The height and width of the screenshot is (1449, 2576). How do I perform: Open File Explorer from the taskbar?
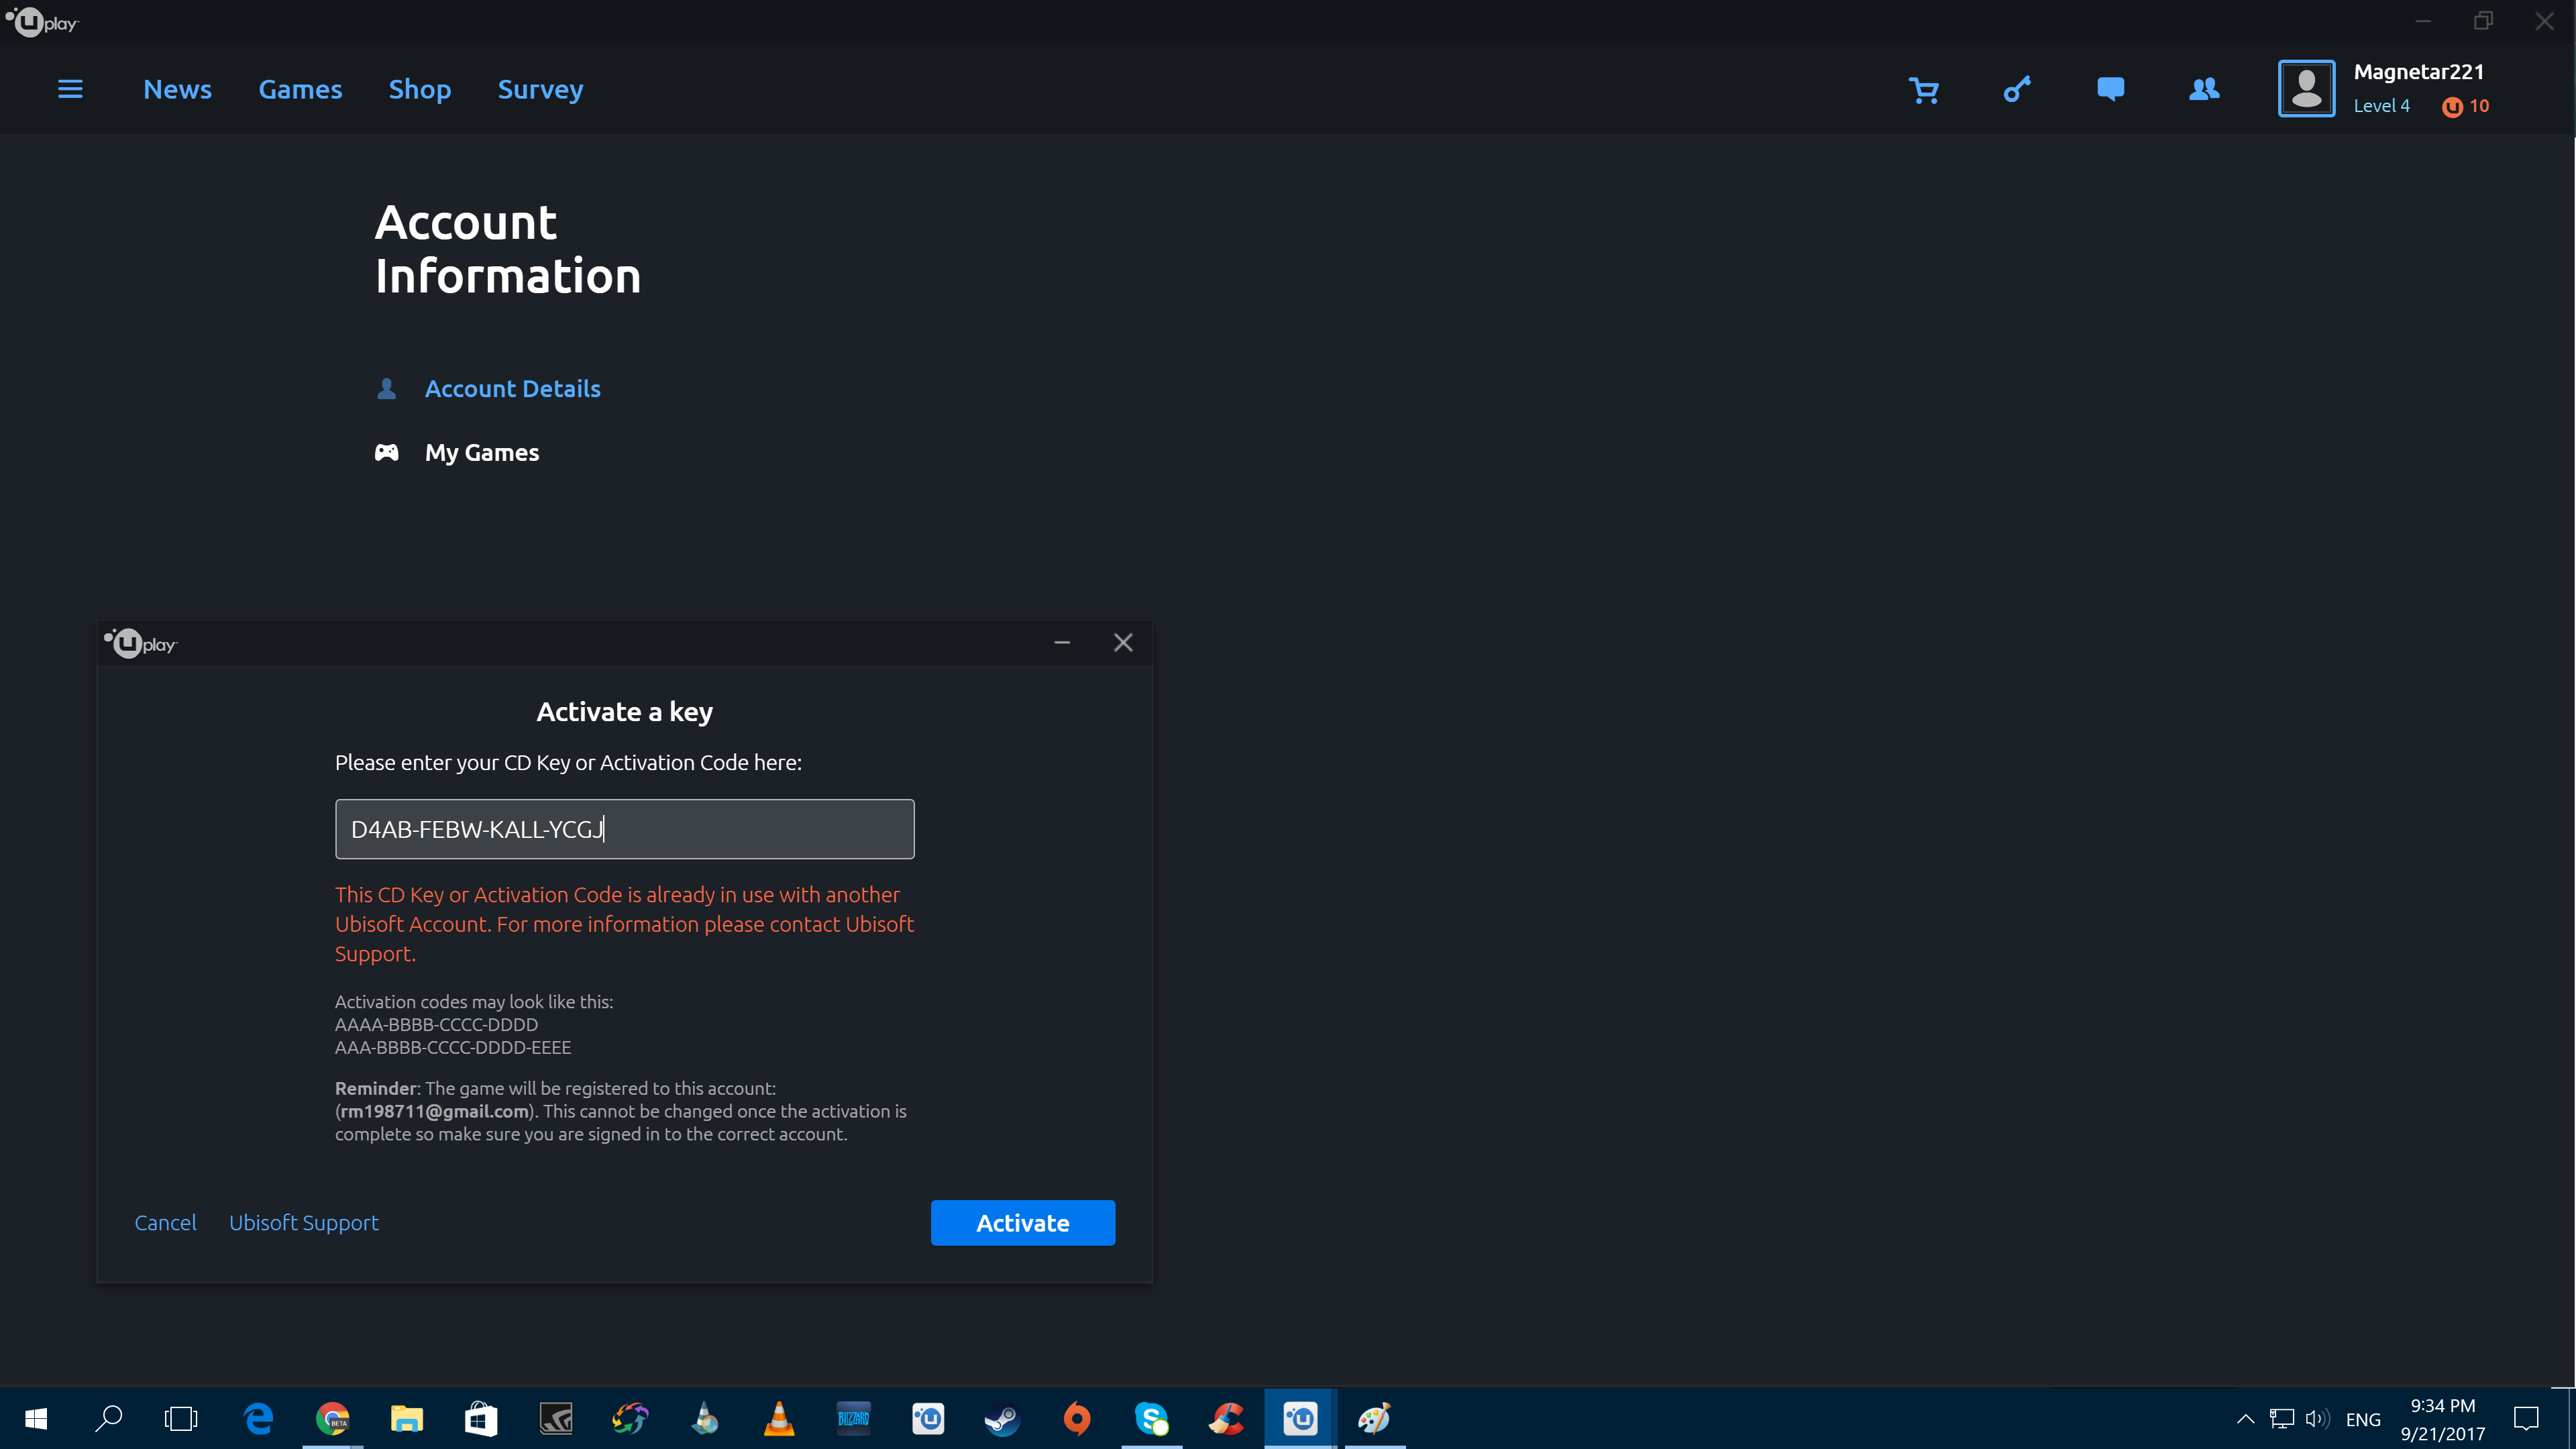point(406,1418)
